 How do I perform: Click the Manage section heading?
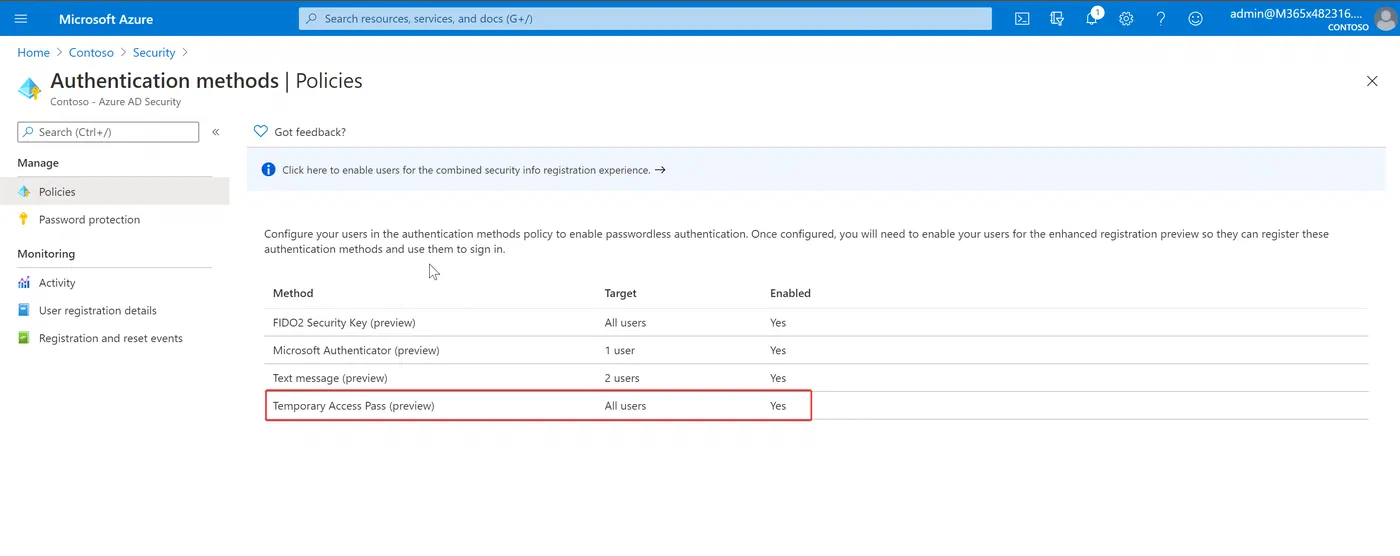(38, 163)
